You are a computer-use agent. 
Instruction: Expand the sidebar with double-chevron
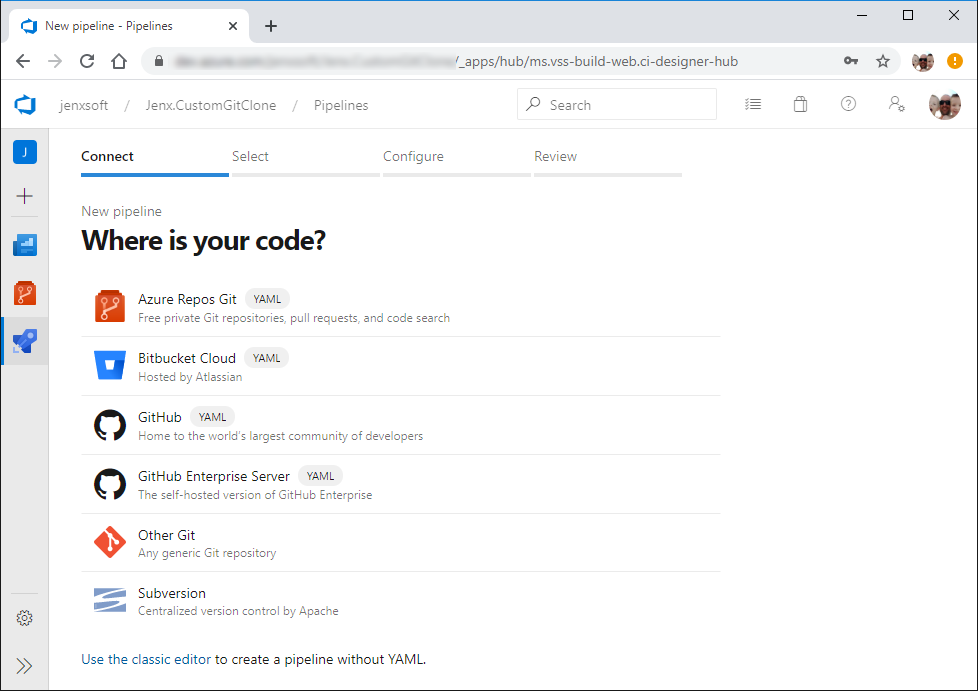click(24, 666)
